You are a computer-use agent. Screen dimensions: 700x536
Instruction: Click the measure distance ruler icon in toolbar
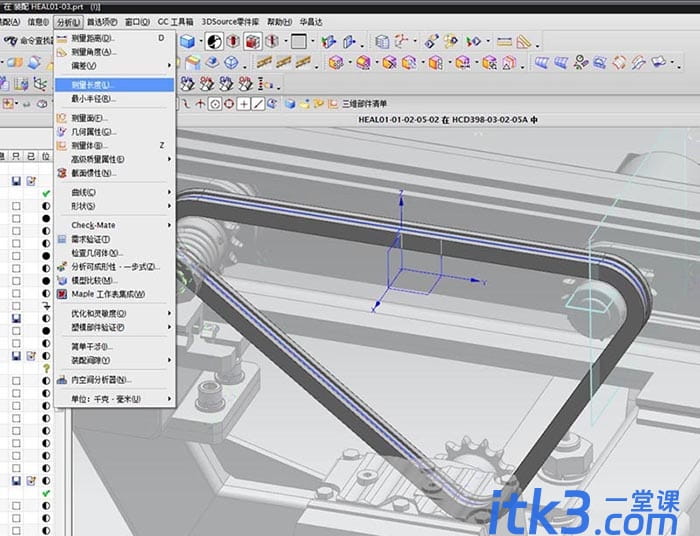coord(504,42)
